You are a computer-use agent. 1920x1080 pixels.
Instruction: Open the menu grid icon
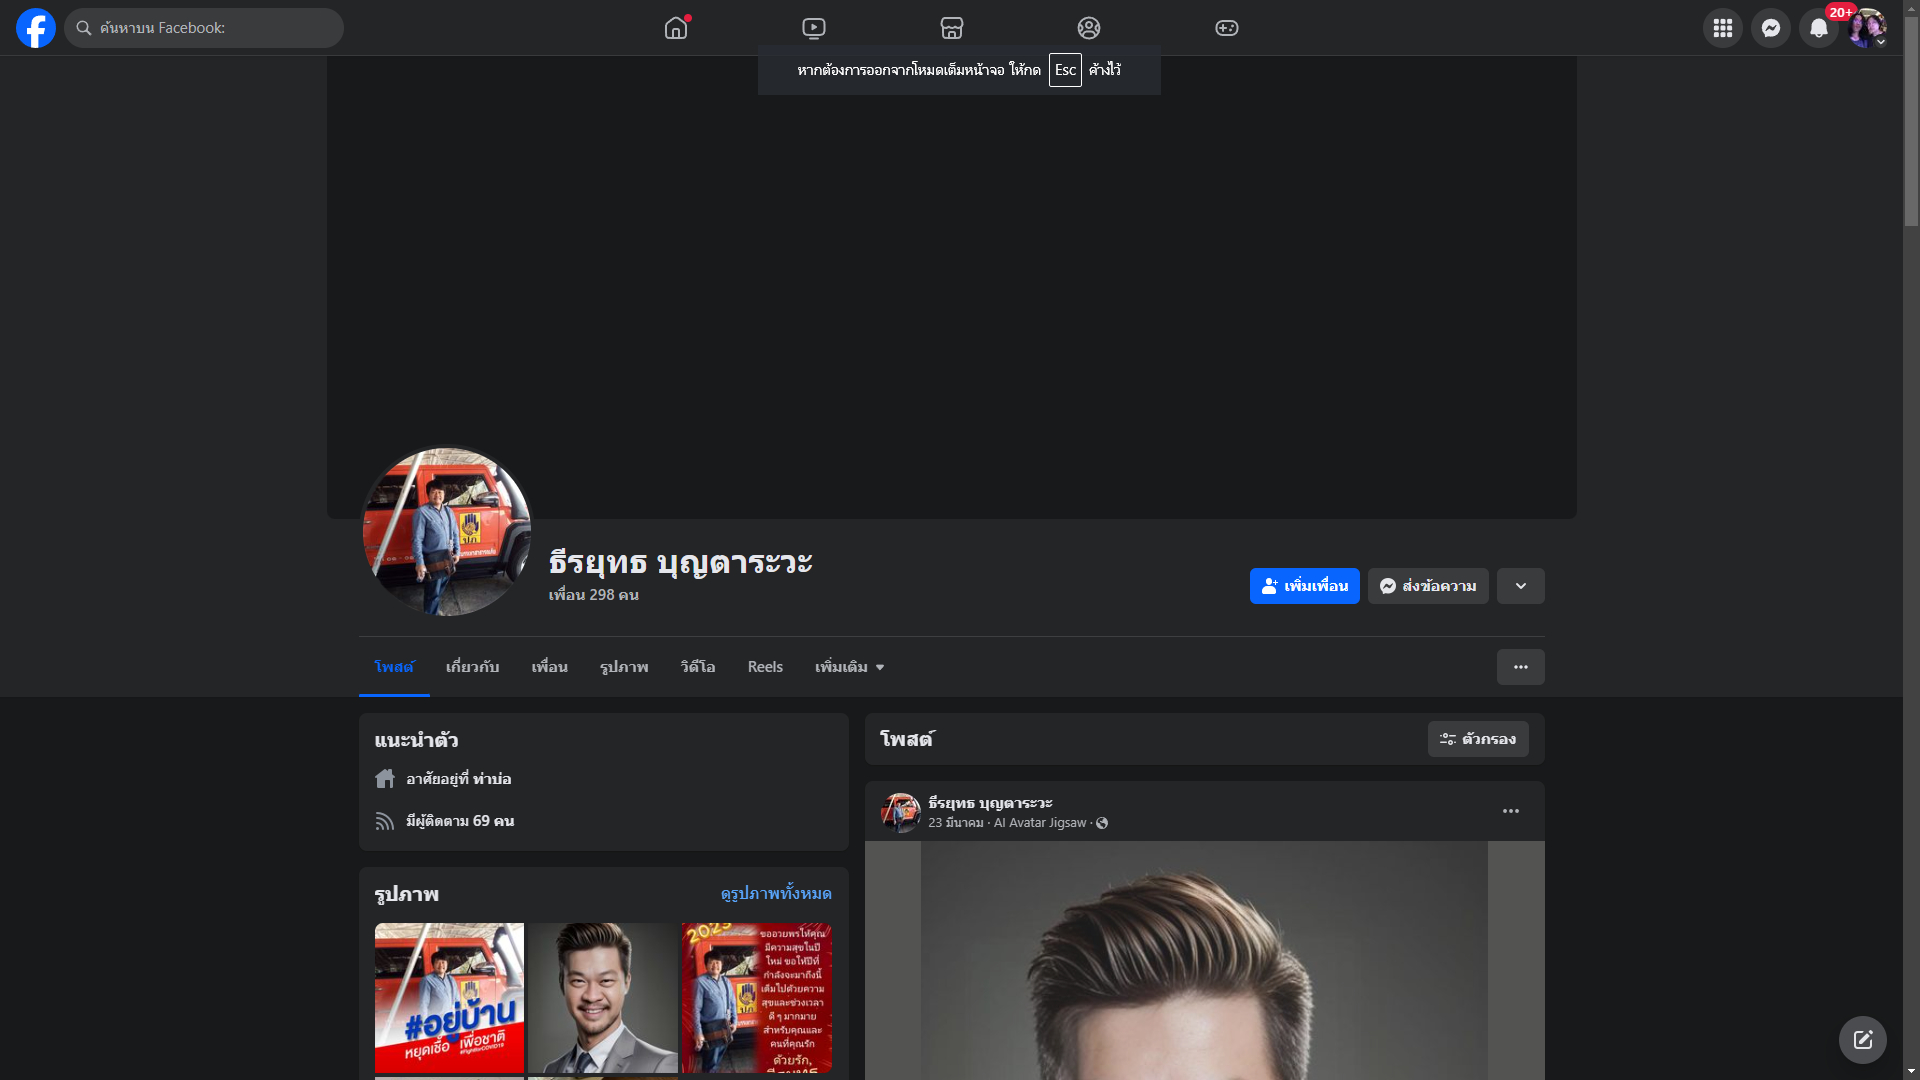1723,28
